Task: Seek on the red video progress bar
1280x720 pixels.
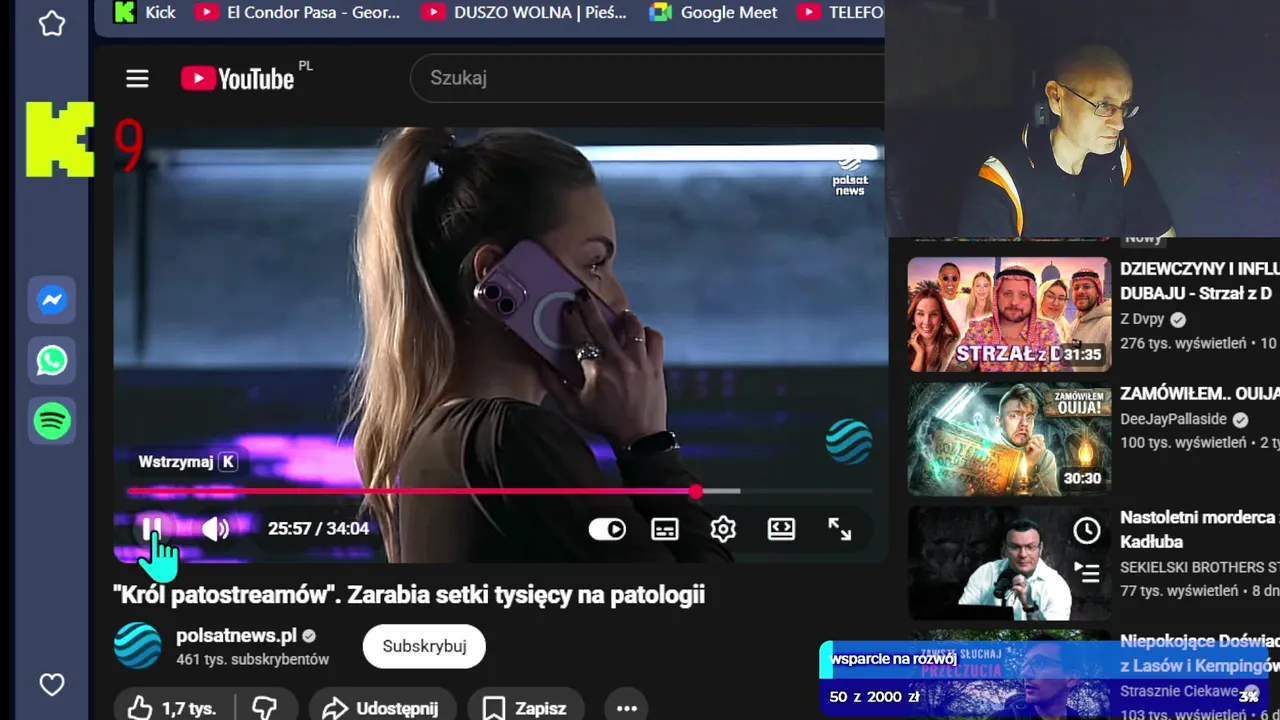Action: (x=500, y=491)
